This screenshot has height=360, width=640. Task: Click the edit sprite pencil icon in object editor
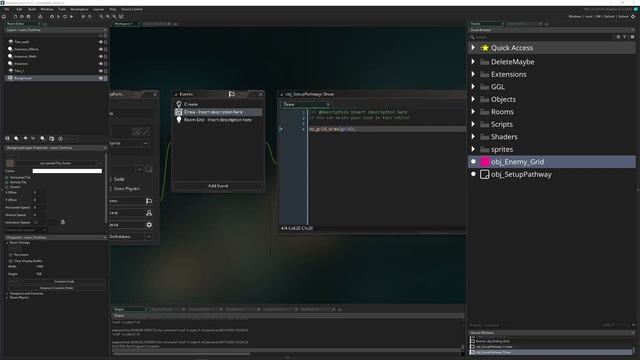146,131
